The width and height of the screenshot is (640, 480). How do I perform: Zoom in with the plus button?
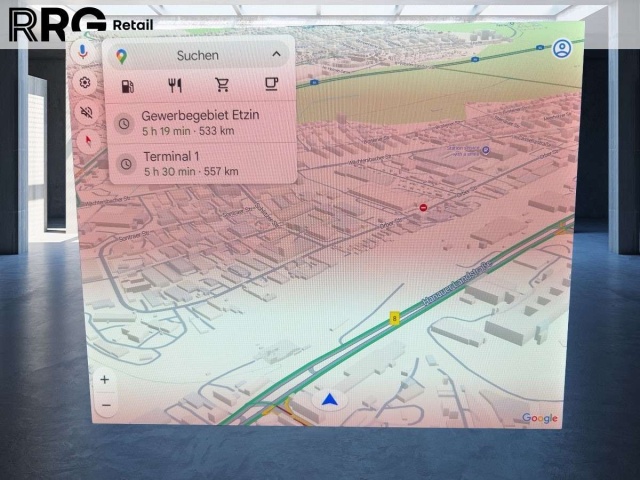coord(104,380)
